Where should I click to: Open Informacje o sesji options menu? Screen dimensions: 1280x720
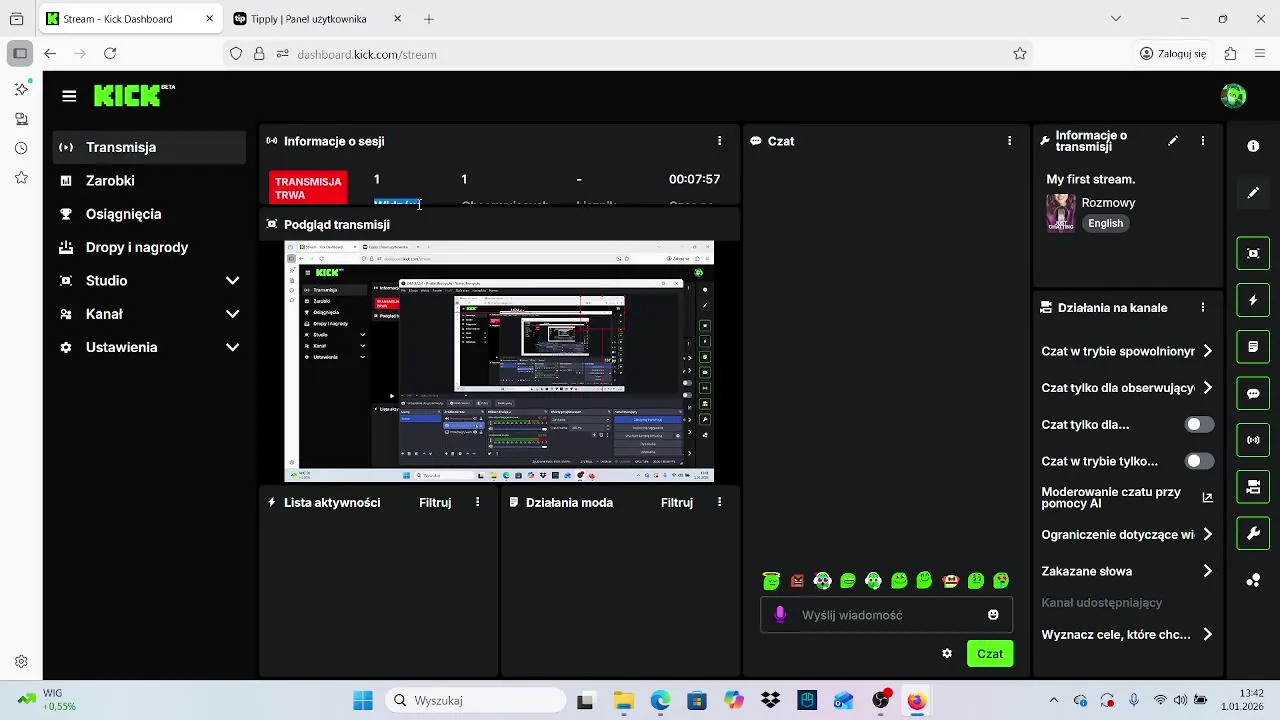(x=719, y=141)
